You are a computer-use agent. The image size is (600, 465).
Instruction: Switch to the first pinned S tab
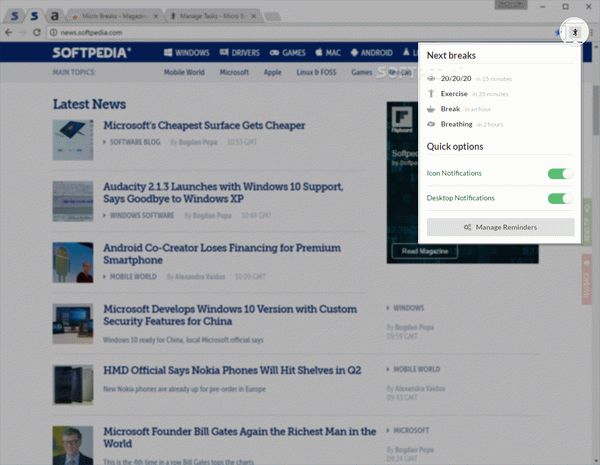(14, 16)
